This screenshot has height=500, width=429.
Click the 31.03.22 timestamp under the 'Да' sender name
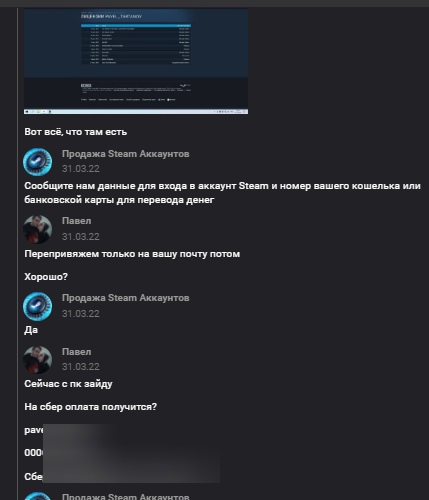point(81,314)
